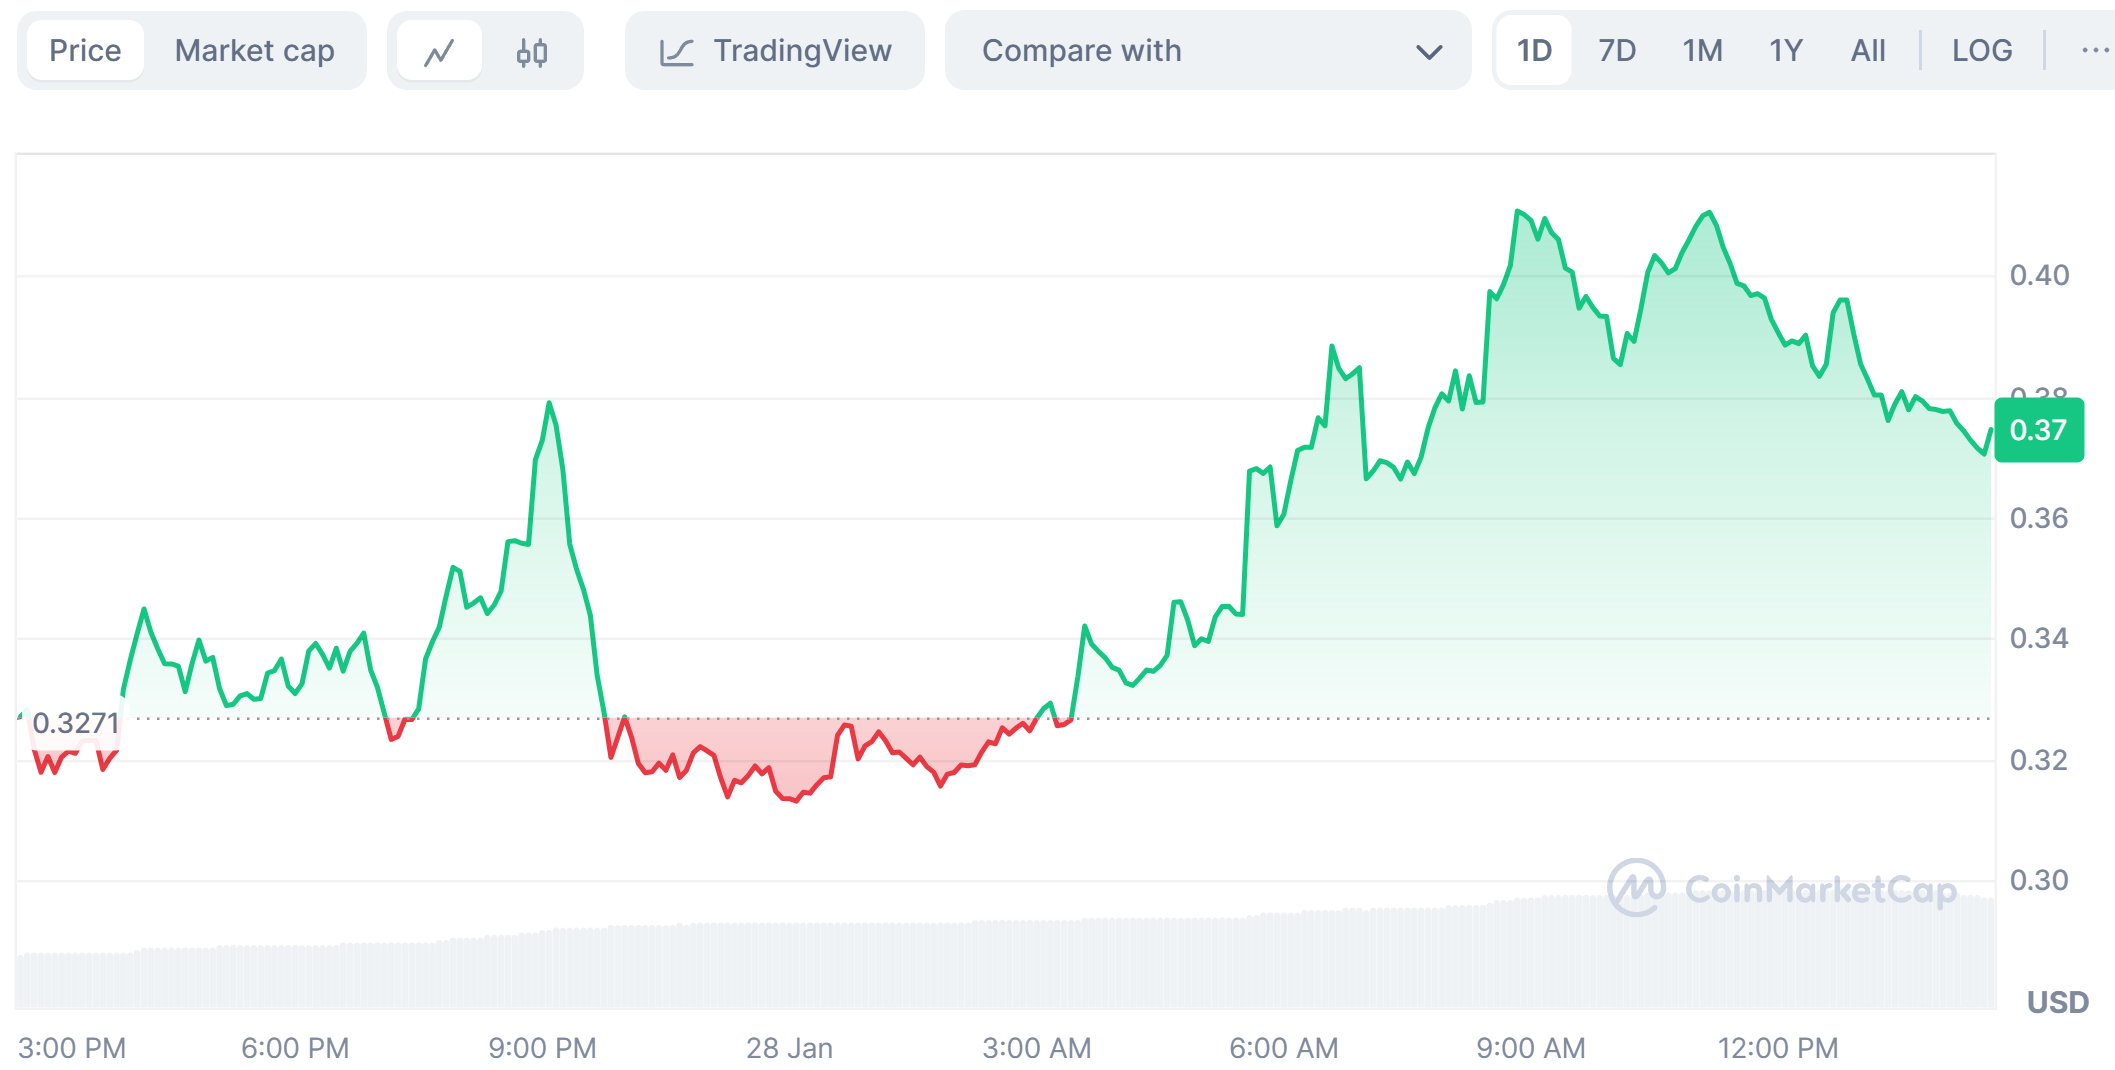
Task: Expand the Compare with dropdown
Action: pos(1207,51)
